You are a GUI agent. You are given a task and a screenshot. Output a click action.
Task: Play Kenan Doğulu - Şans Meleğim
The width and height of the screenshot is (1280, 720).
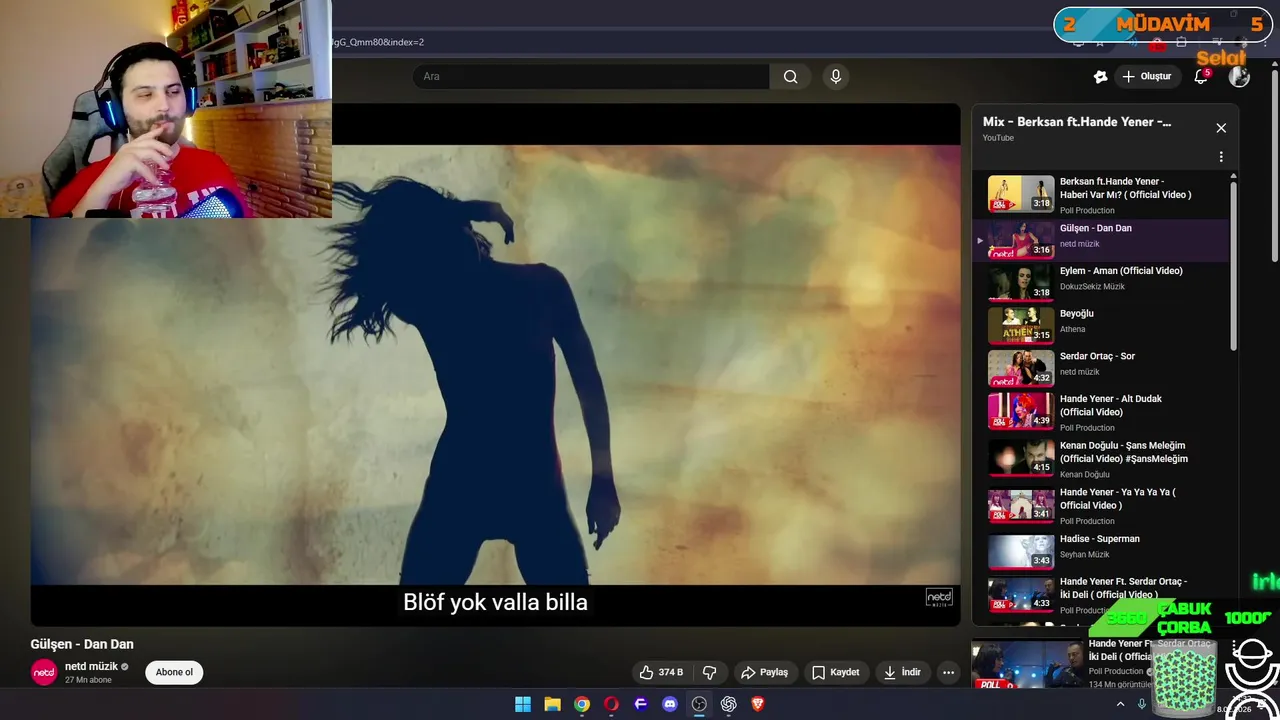[x=1100, y=458]
